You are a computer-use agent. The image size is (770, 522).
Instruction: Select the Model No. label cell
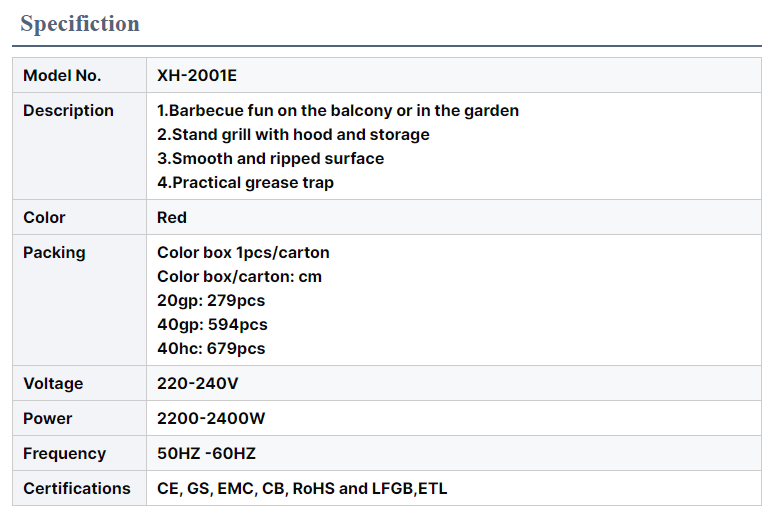(62, 75)
